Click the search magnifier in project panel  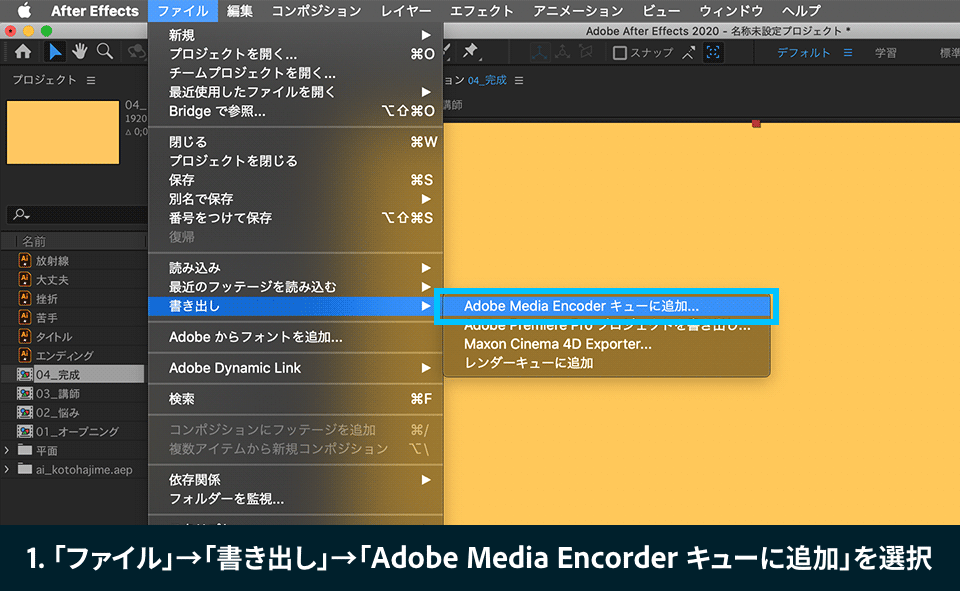(21, 214)
